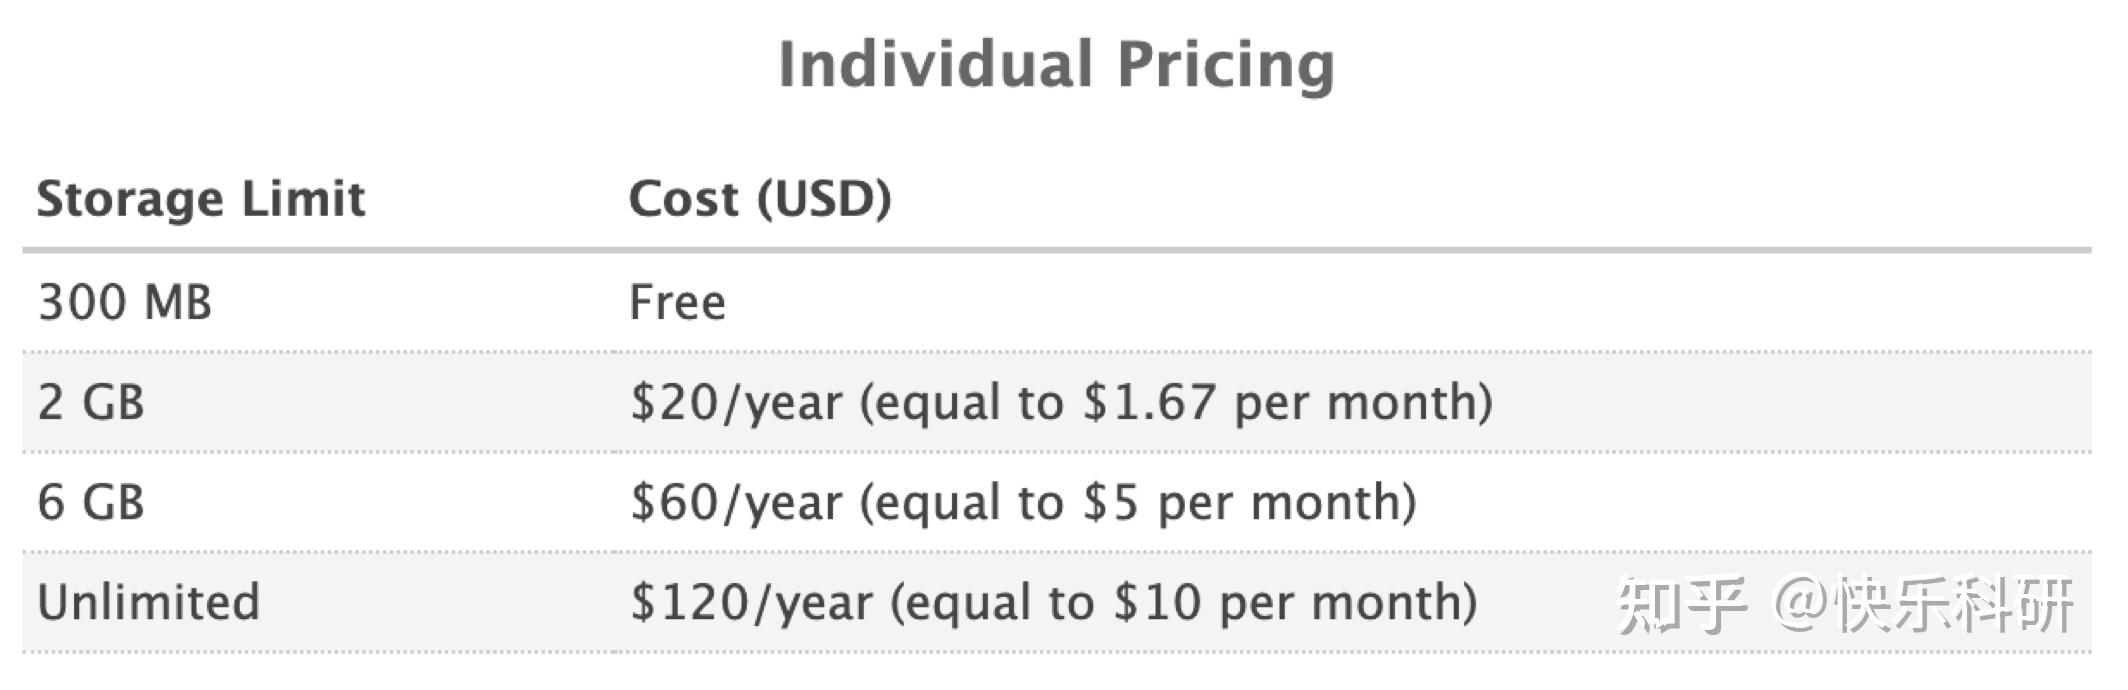Click the word Cost in the header
2128x690 pixels.
point(684,199)
